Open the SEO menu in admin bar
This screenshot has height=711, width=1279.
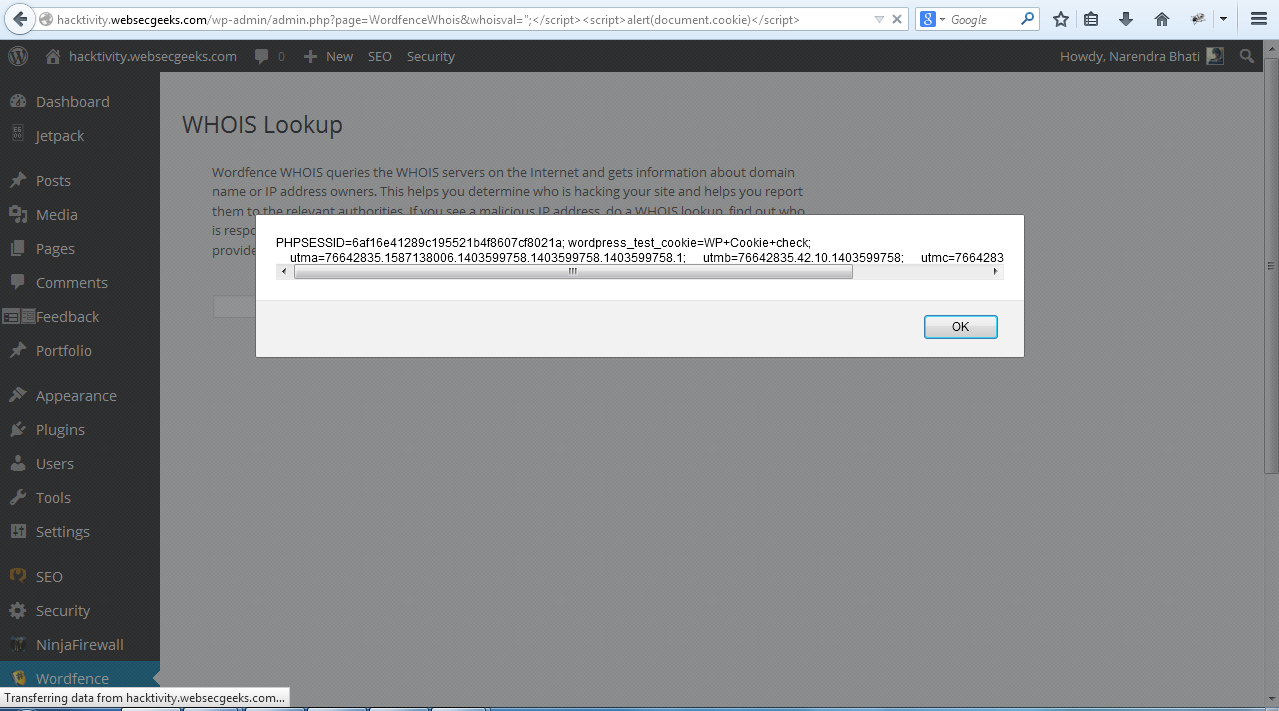[x=380, y=56]
